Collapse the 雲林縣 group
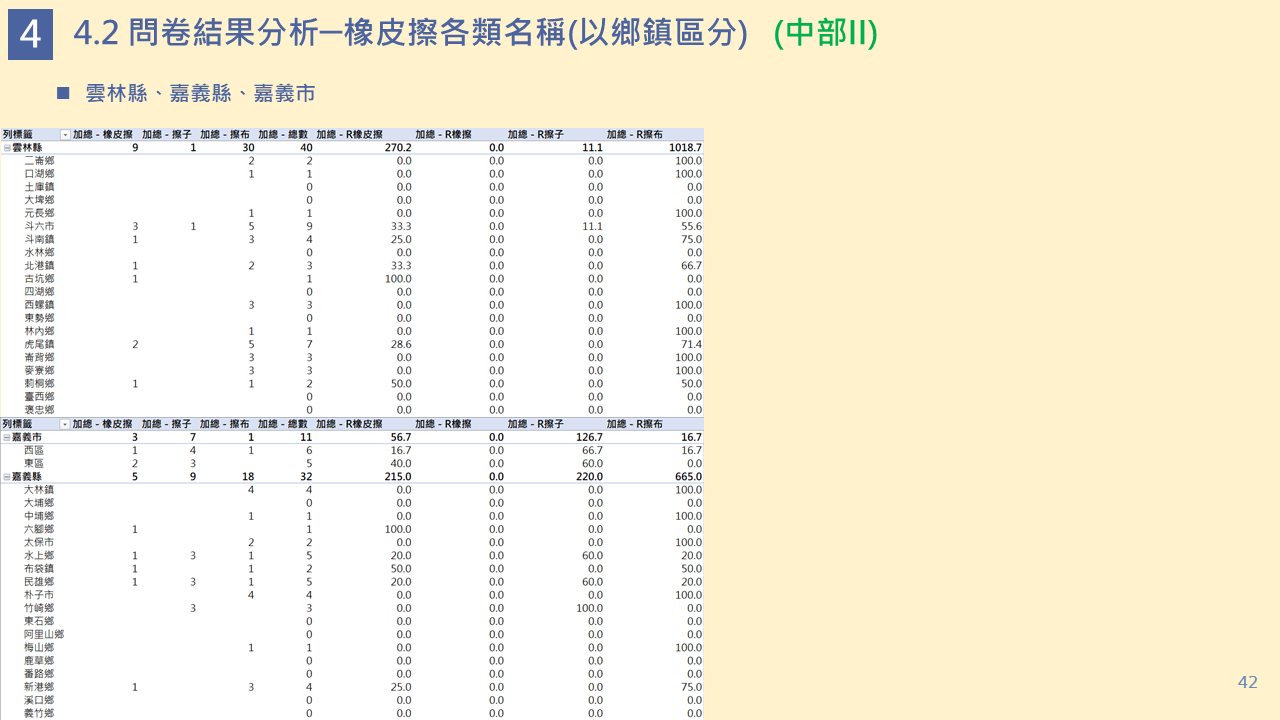The image size is (1280, 720). tap(7, 147)
